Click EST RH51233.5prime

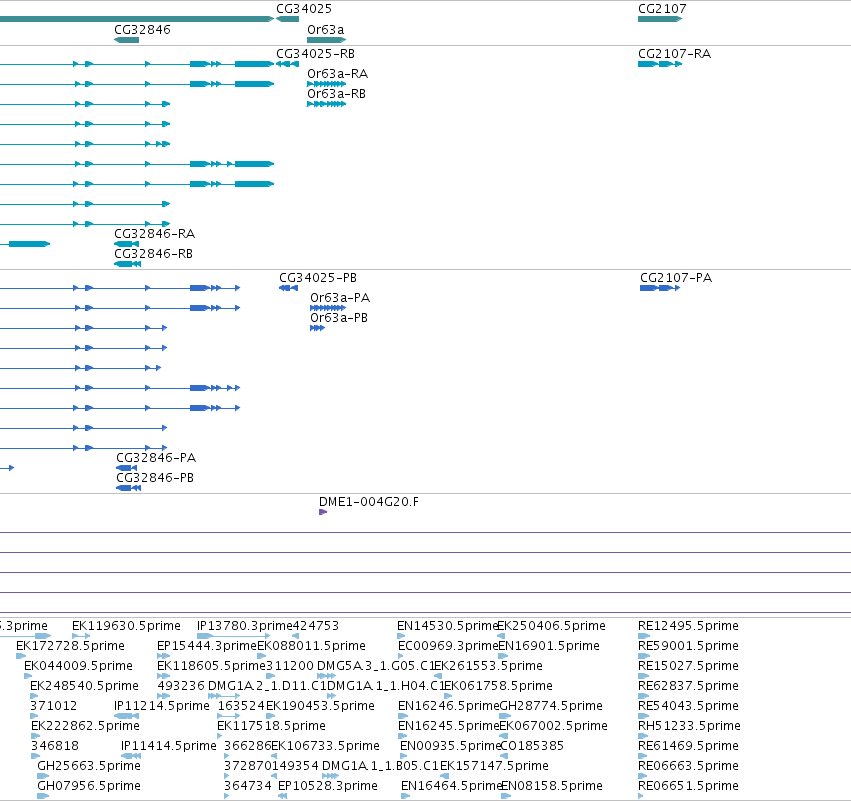click(x=689, y=726)
